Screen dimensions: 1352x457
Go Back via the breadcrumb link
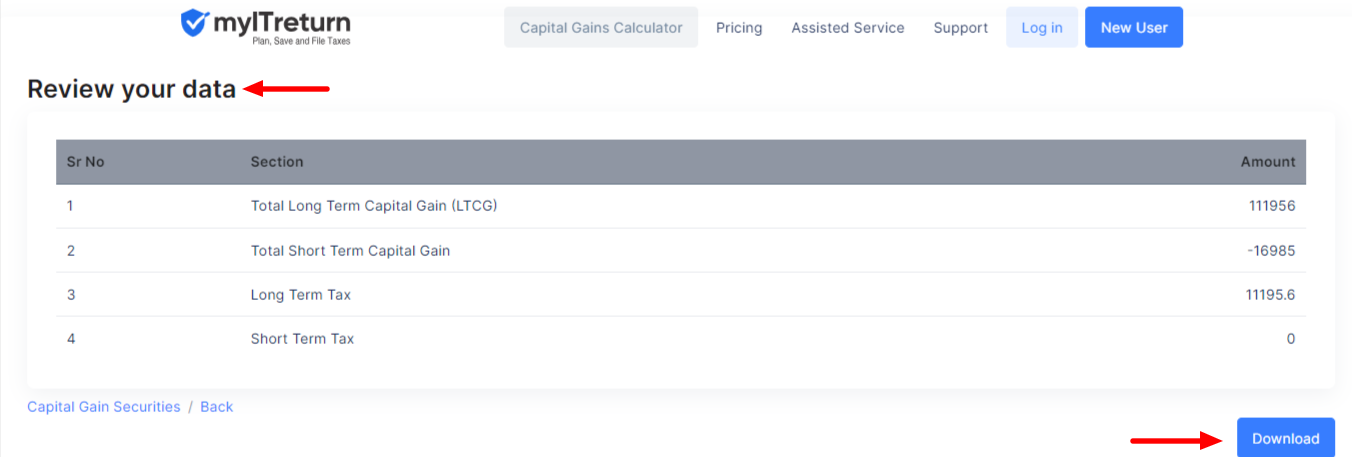click(x=216, y=407)
